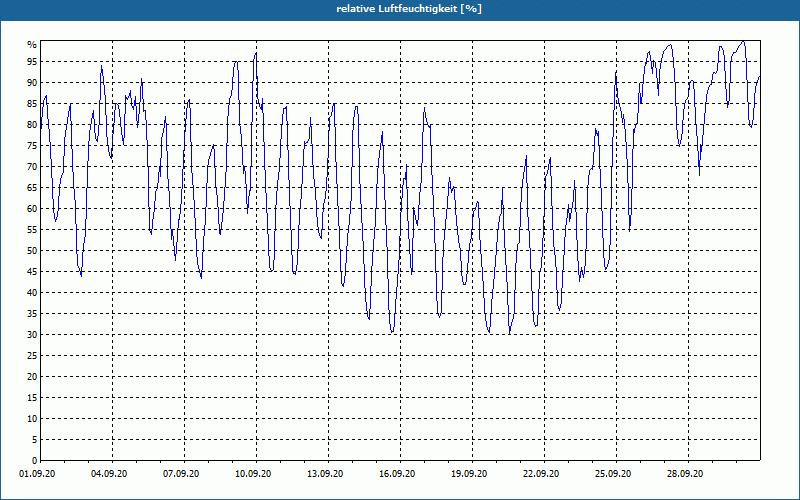Select the x-axis date label 04.09.20
This screenshot has width=800, height=500.
pos(109,474)
